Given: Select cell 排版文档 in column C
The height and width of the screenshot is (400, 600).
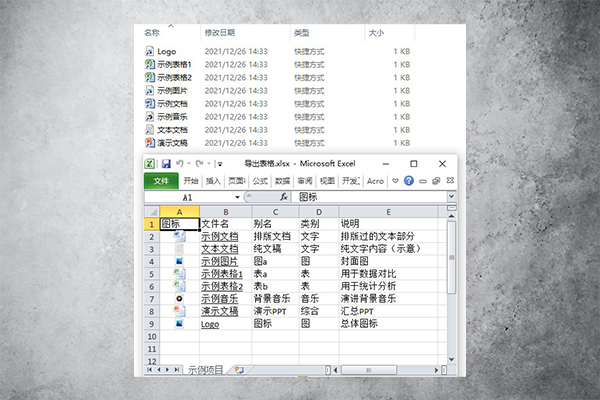Looking at the screenshot, I should 275,236.
